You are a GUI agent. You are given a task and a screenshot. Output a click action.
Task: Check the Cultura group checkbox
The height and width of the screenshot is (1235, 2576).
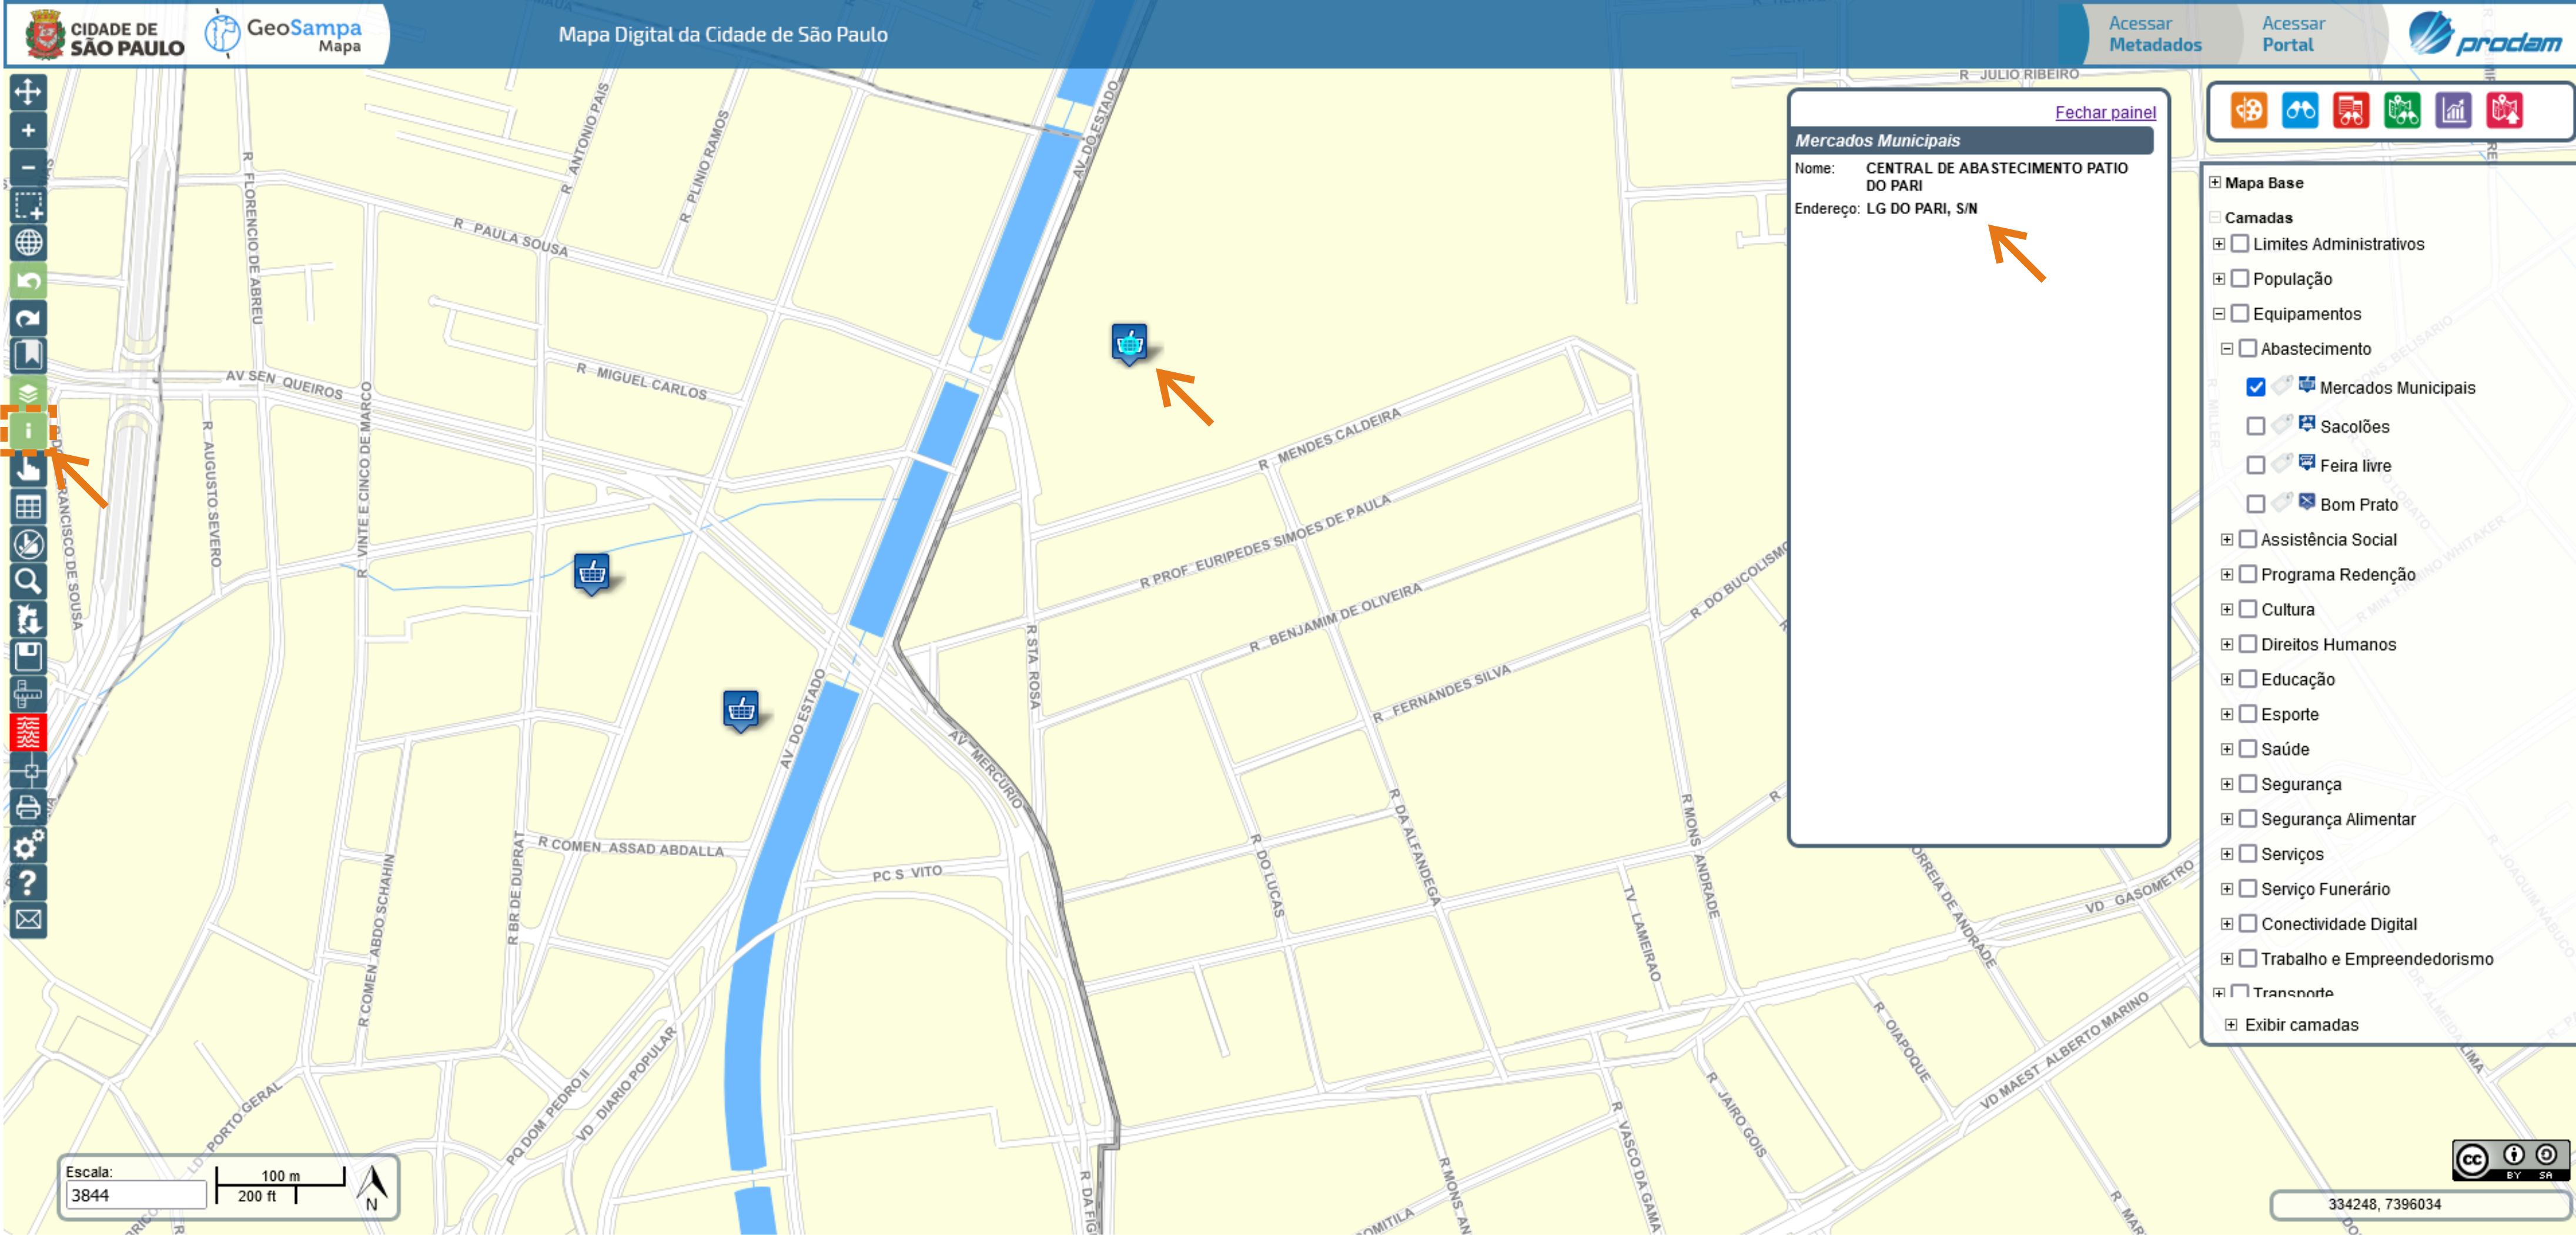point(2248,609)
